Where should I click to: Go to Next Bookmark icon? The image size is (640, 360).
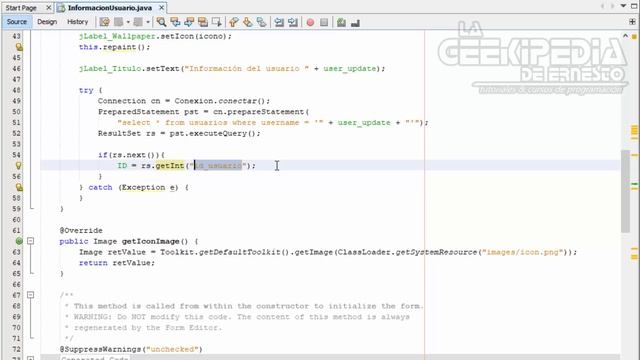(247, 22)
